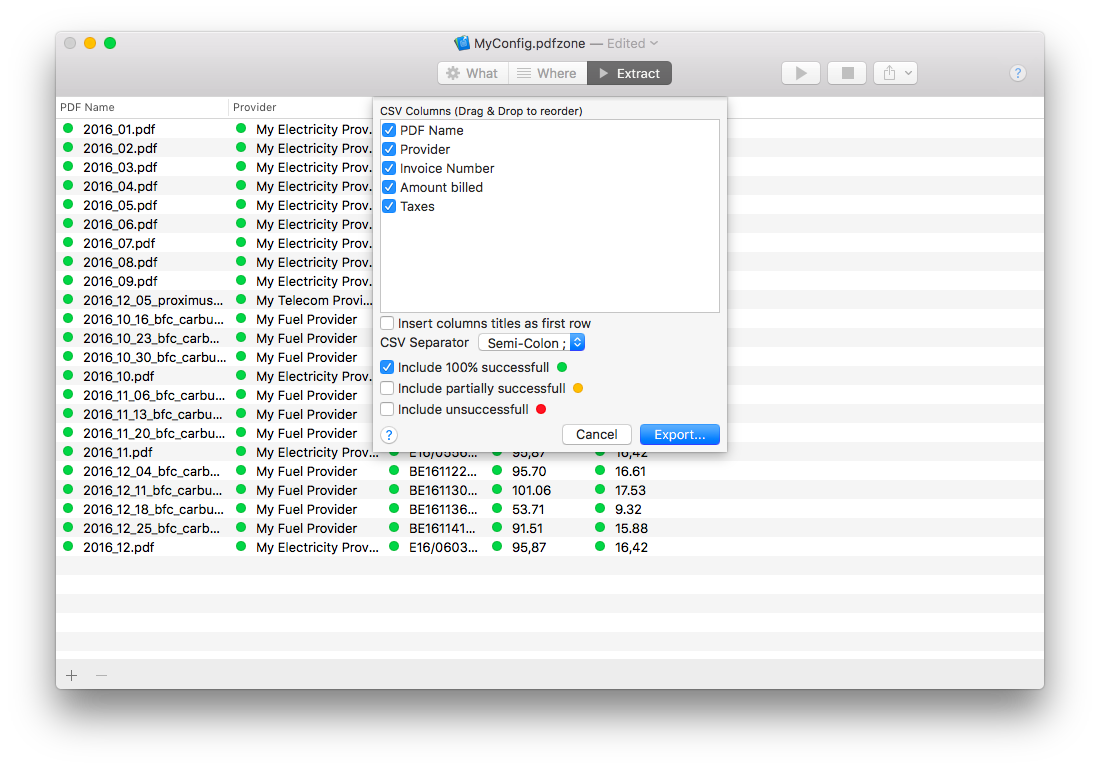Check 'Include partially successfull' option
The height and width of the screenshot is (769, 1100).
[x=386, y=388]
